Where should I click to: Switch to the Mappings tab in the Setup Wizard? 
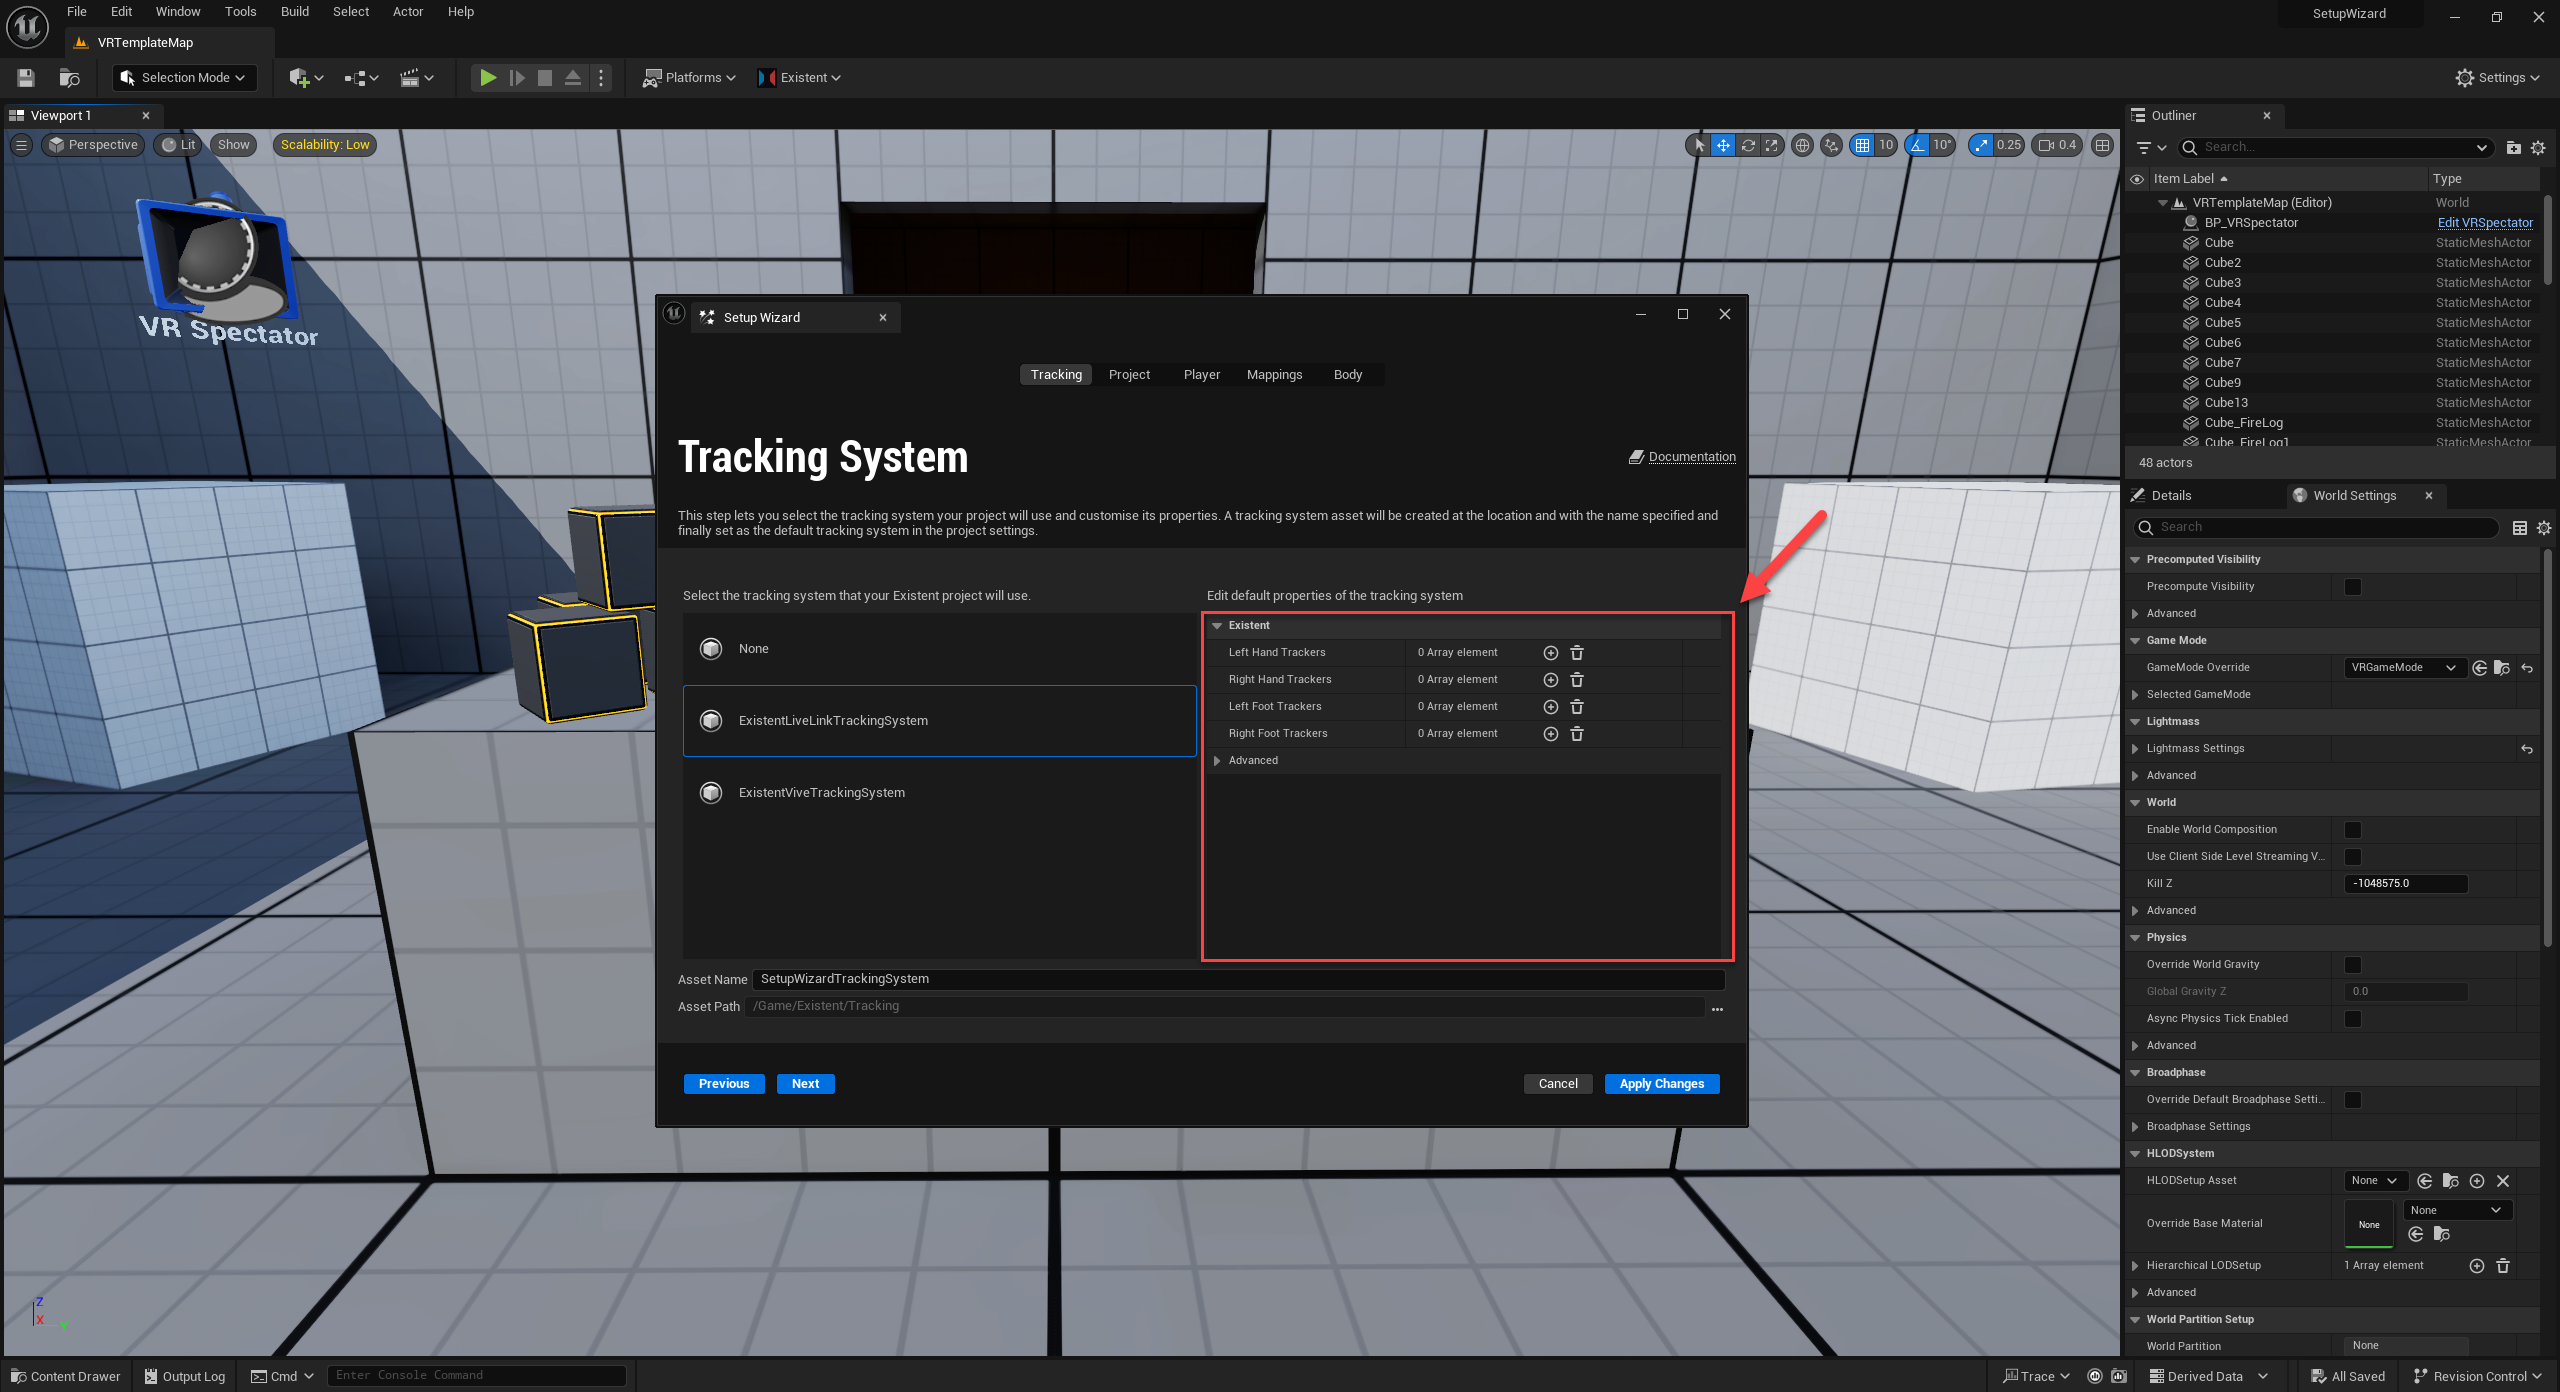coord(1274,374)
